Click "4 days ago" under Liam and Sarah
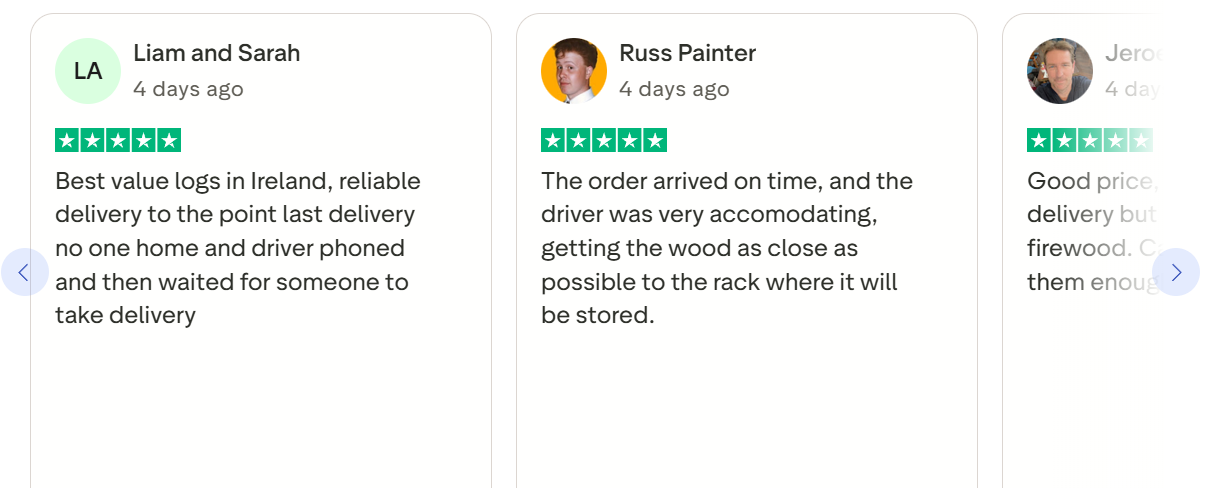 (x=188, y=89)
